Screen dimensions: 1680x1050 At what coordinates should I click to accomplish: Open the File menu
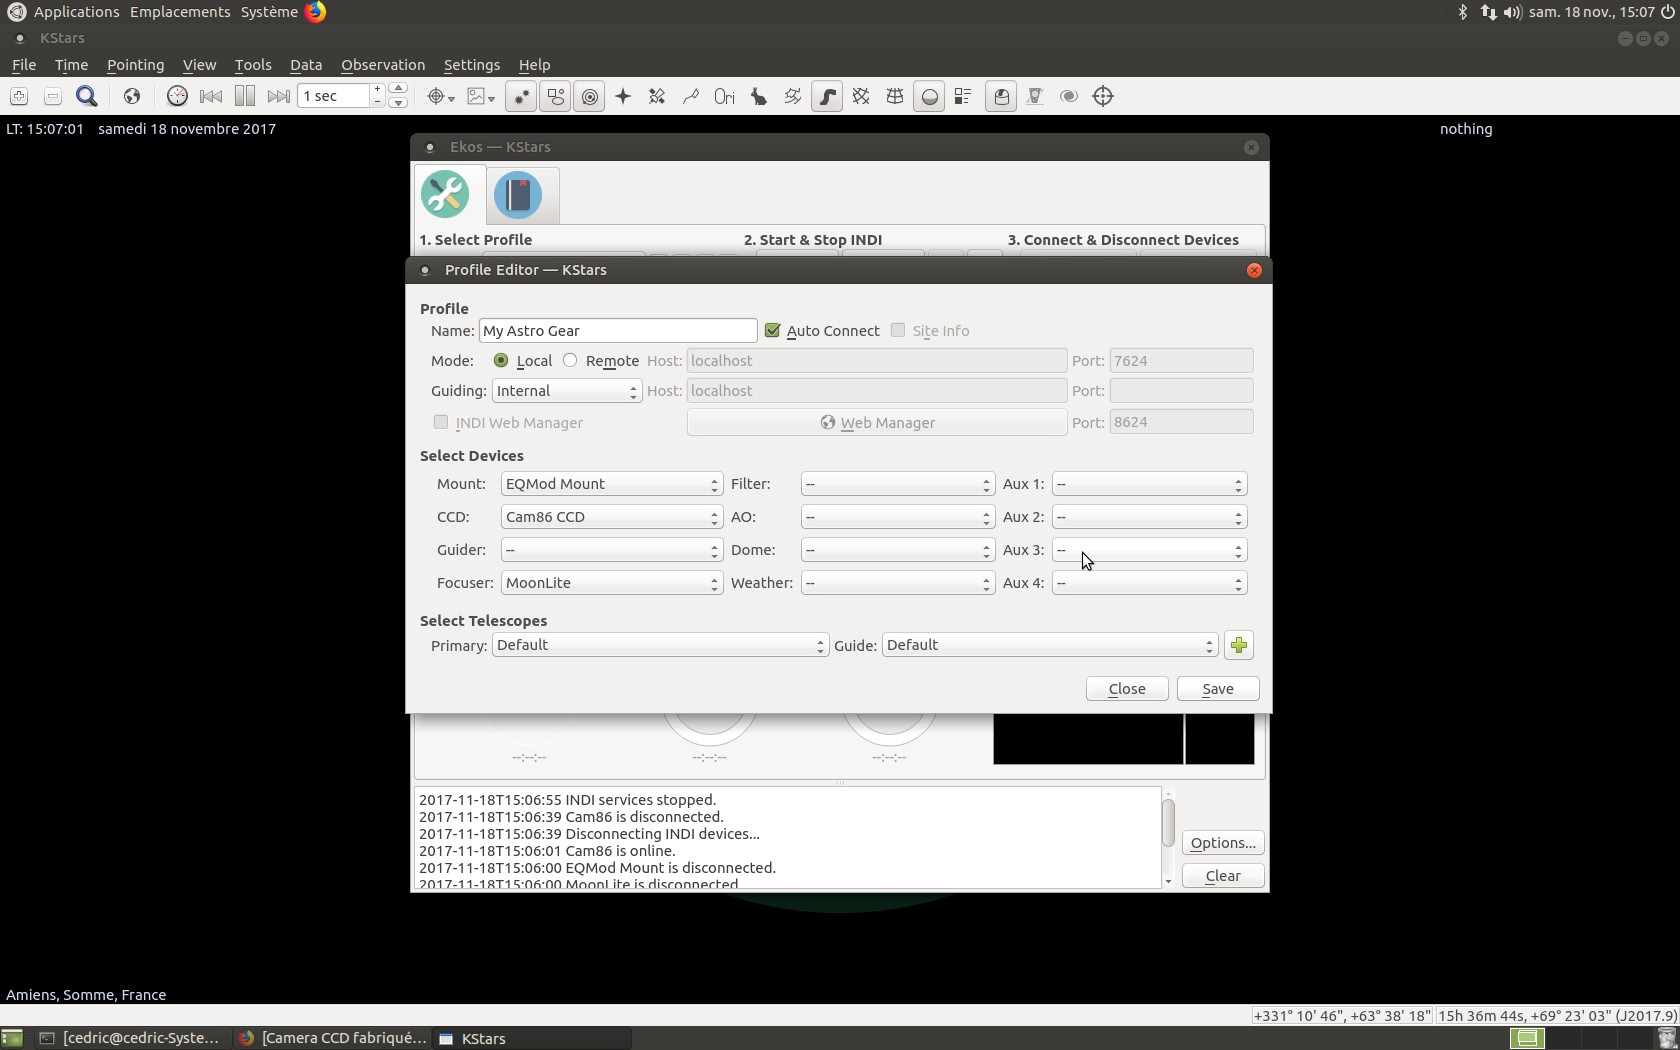click(24, 65)
